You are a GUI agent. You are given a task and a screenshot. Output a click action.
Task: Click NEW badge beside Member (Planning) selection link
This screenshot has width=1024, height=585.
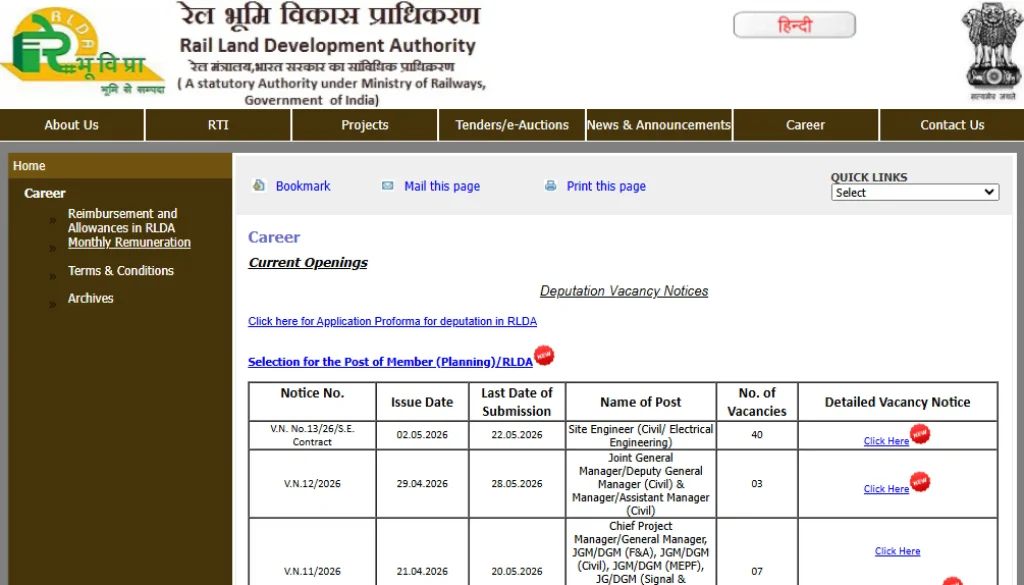[x=544, y=355]
